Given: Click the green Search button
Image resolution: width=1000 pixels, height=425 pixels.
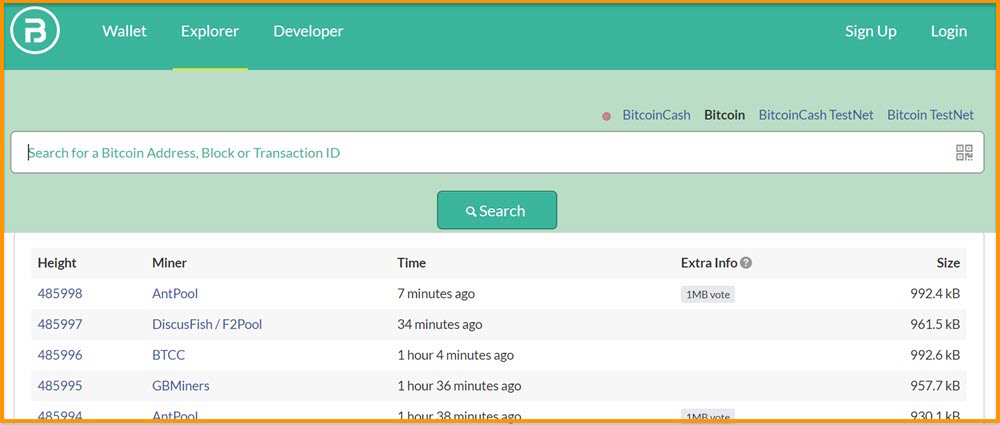Looking at the screenshot, I should (497, 210).
